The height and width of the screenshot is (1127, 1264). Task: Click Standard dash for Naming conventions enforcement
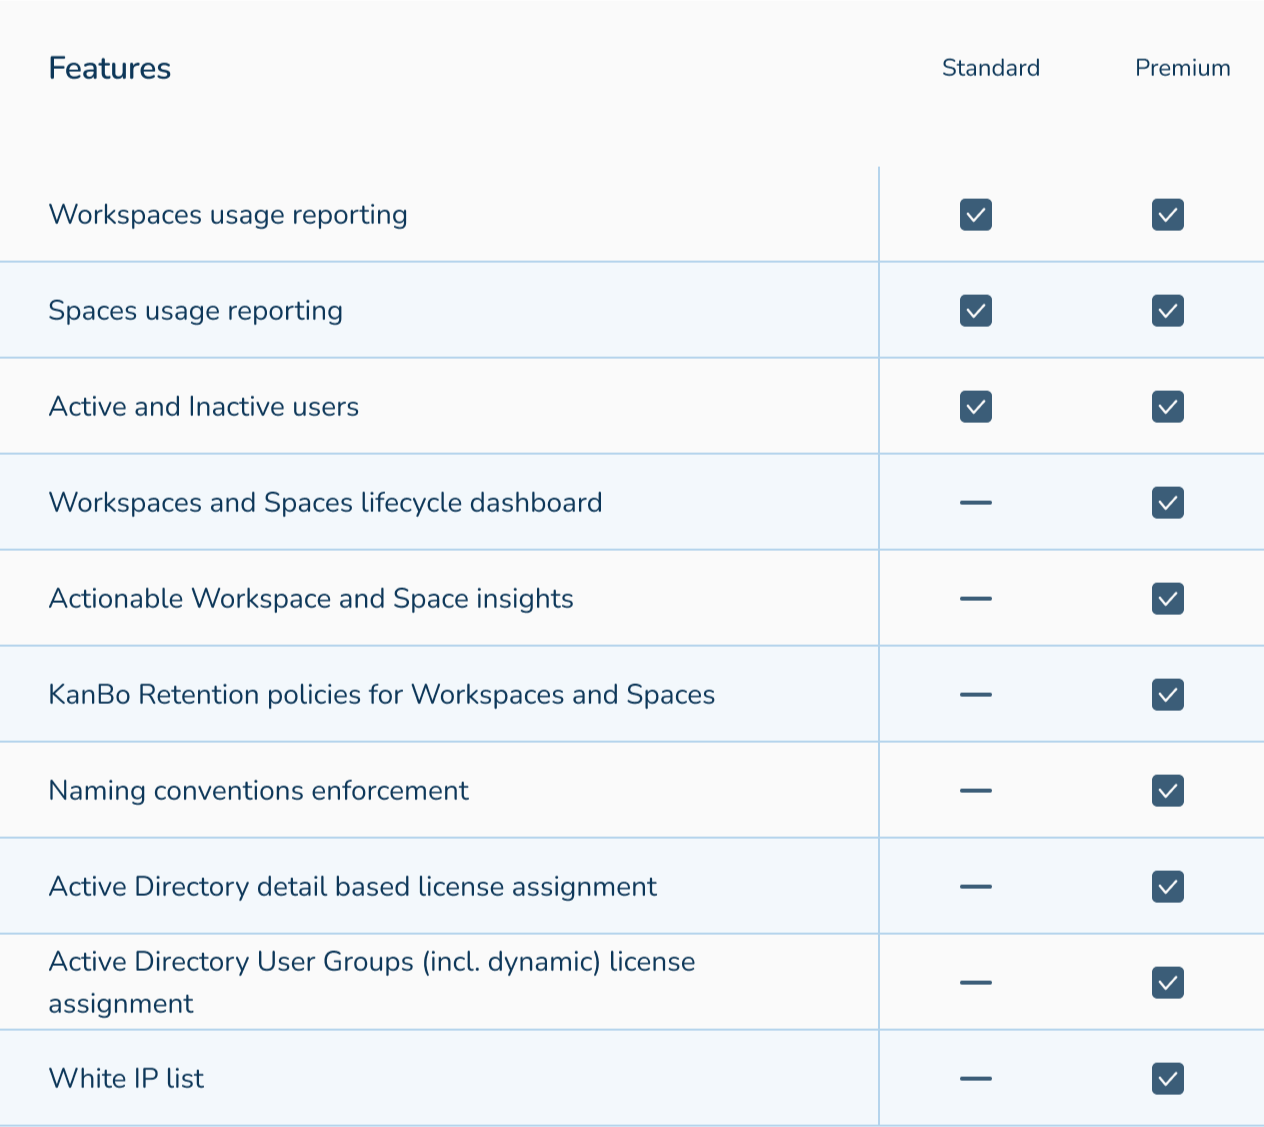pyautogui.click(x=975, y=791)
